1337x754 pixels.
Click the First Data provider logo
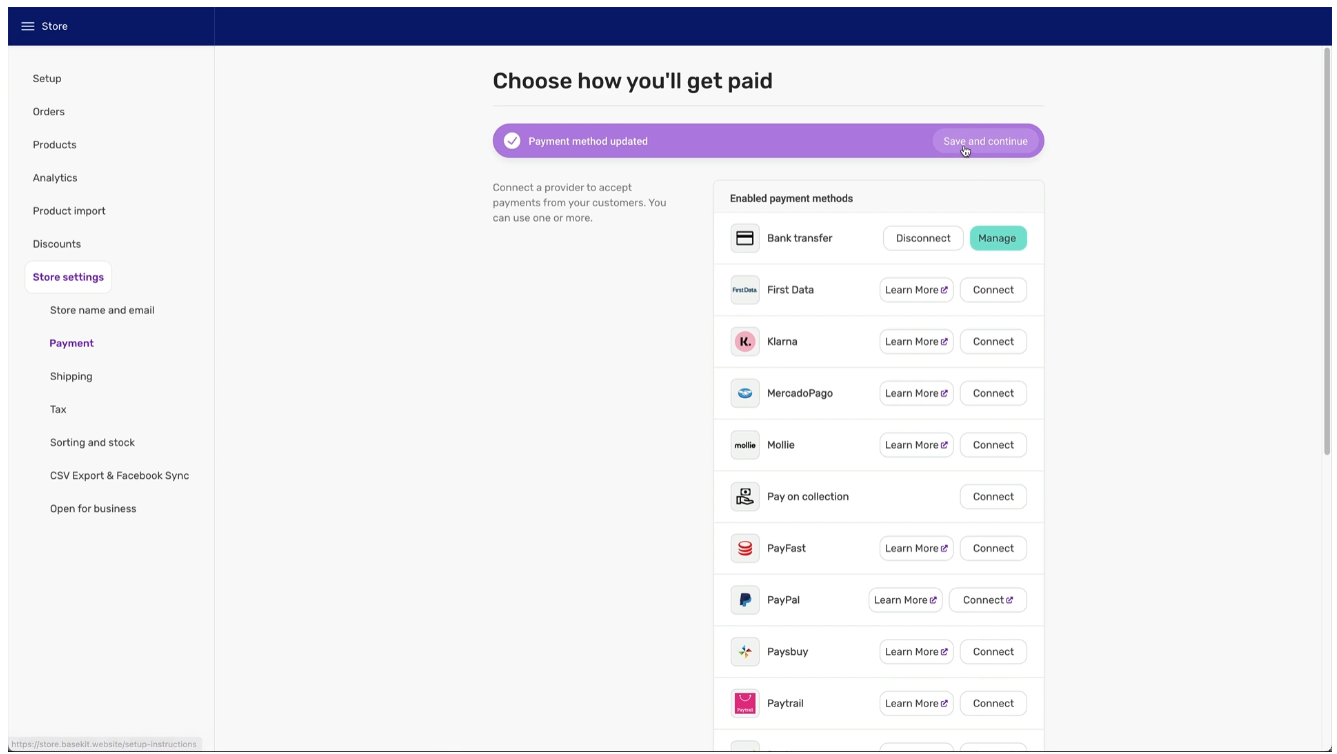(745, 290)
